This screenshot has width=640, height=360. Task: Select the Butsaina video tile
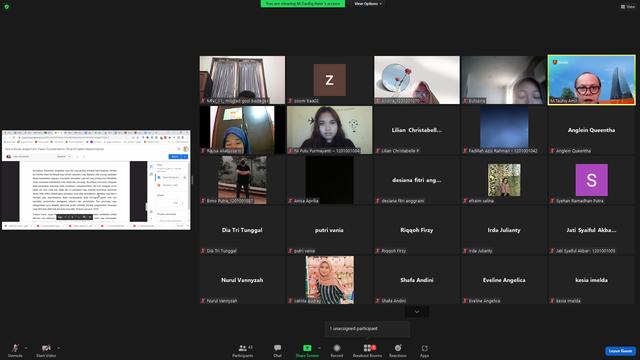(504, 80)
